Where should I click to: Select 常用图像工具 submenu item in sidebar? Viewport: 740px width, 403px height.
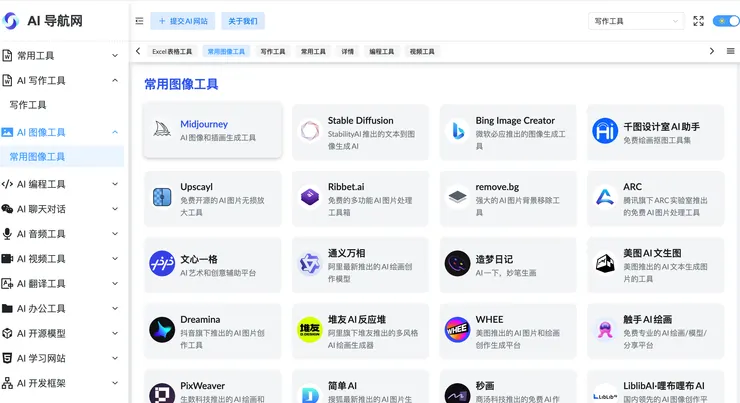[62, 157]
